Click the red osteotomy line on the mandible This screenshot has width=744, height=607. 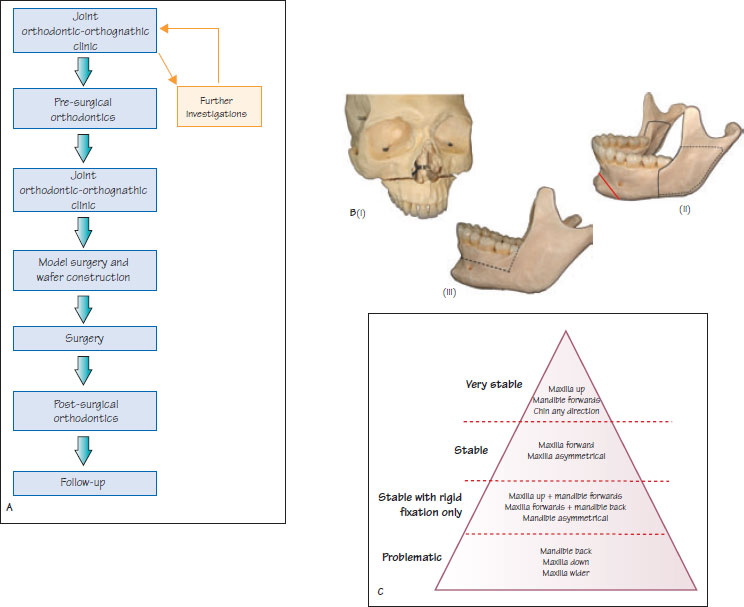(x=608, y=186)
